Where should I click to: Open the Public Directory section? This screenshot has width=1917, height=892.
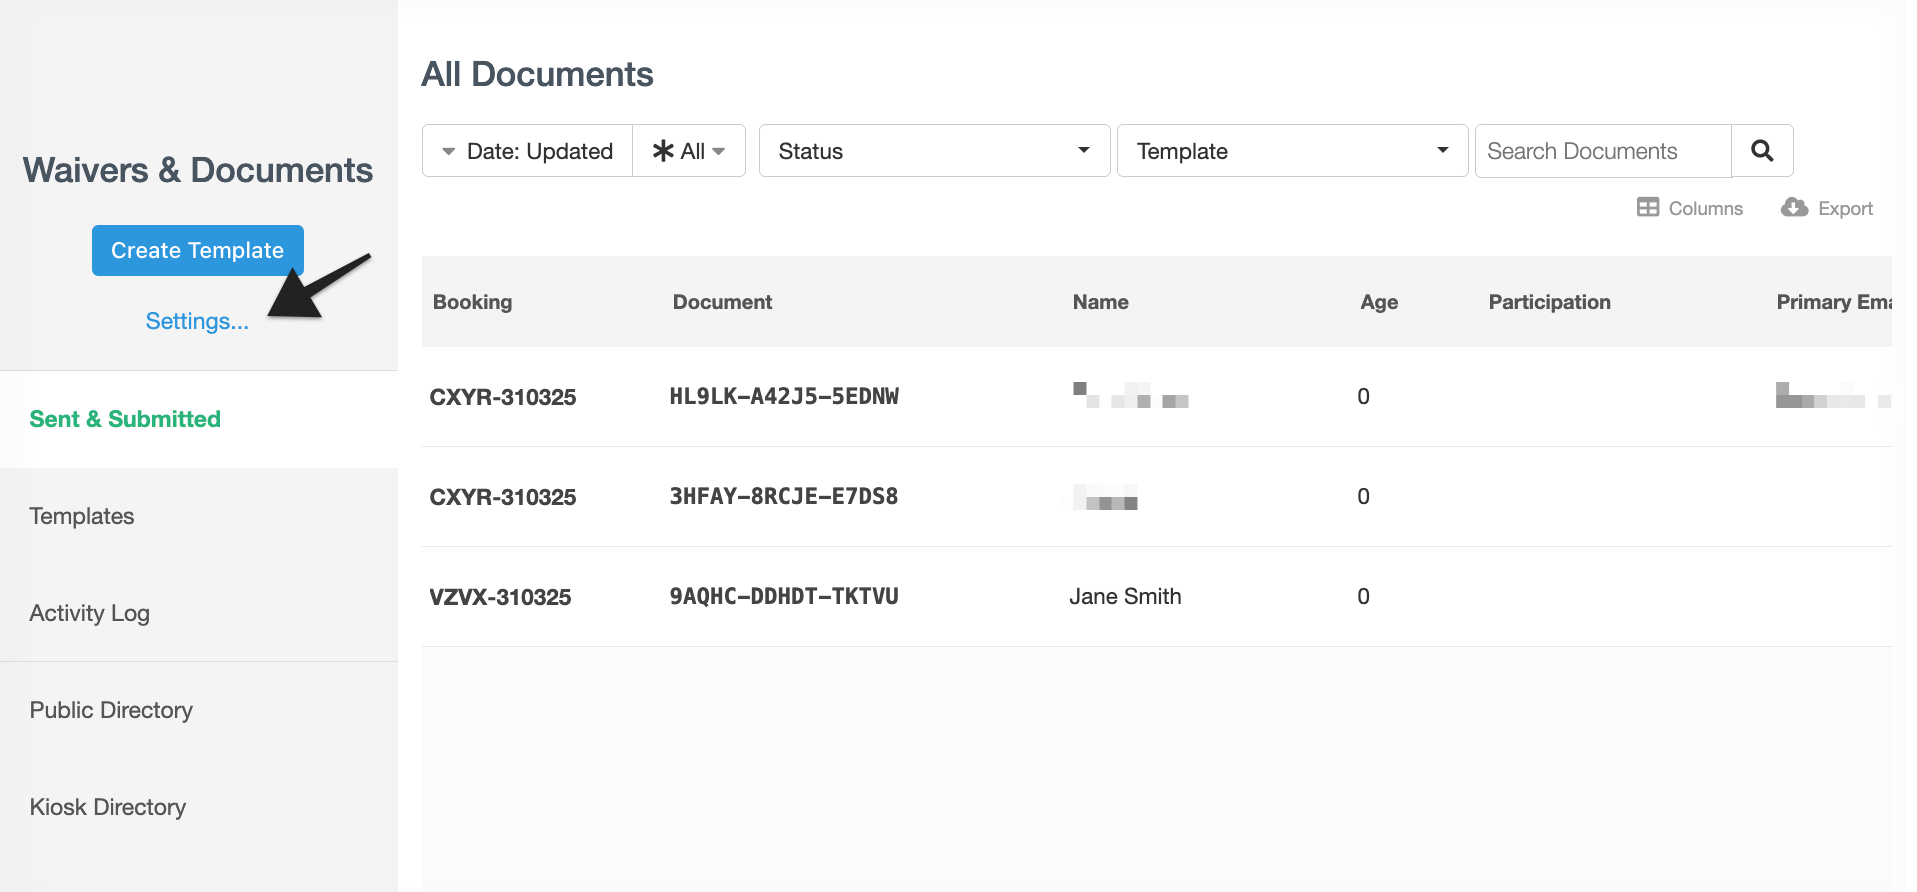111,710
